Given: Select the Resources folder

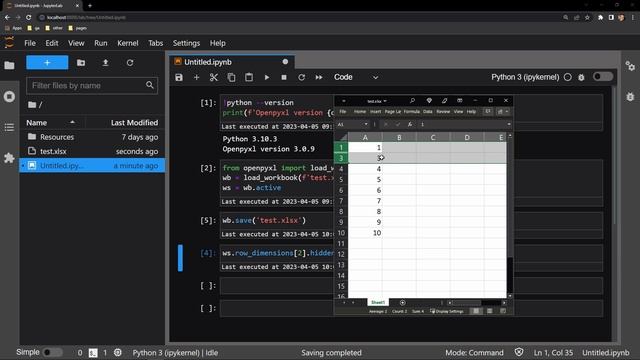Looking at the screenshot, I should tap(92, 137).
